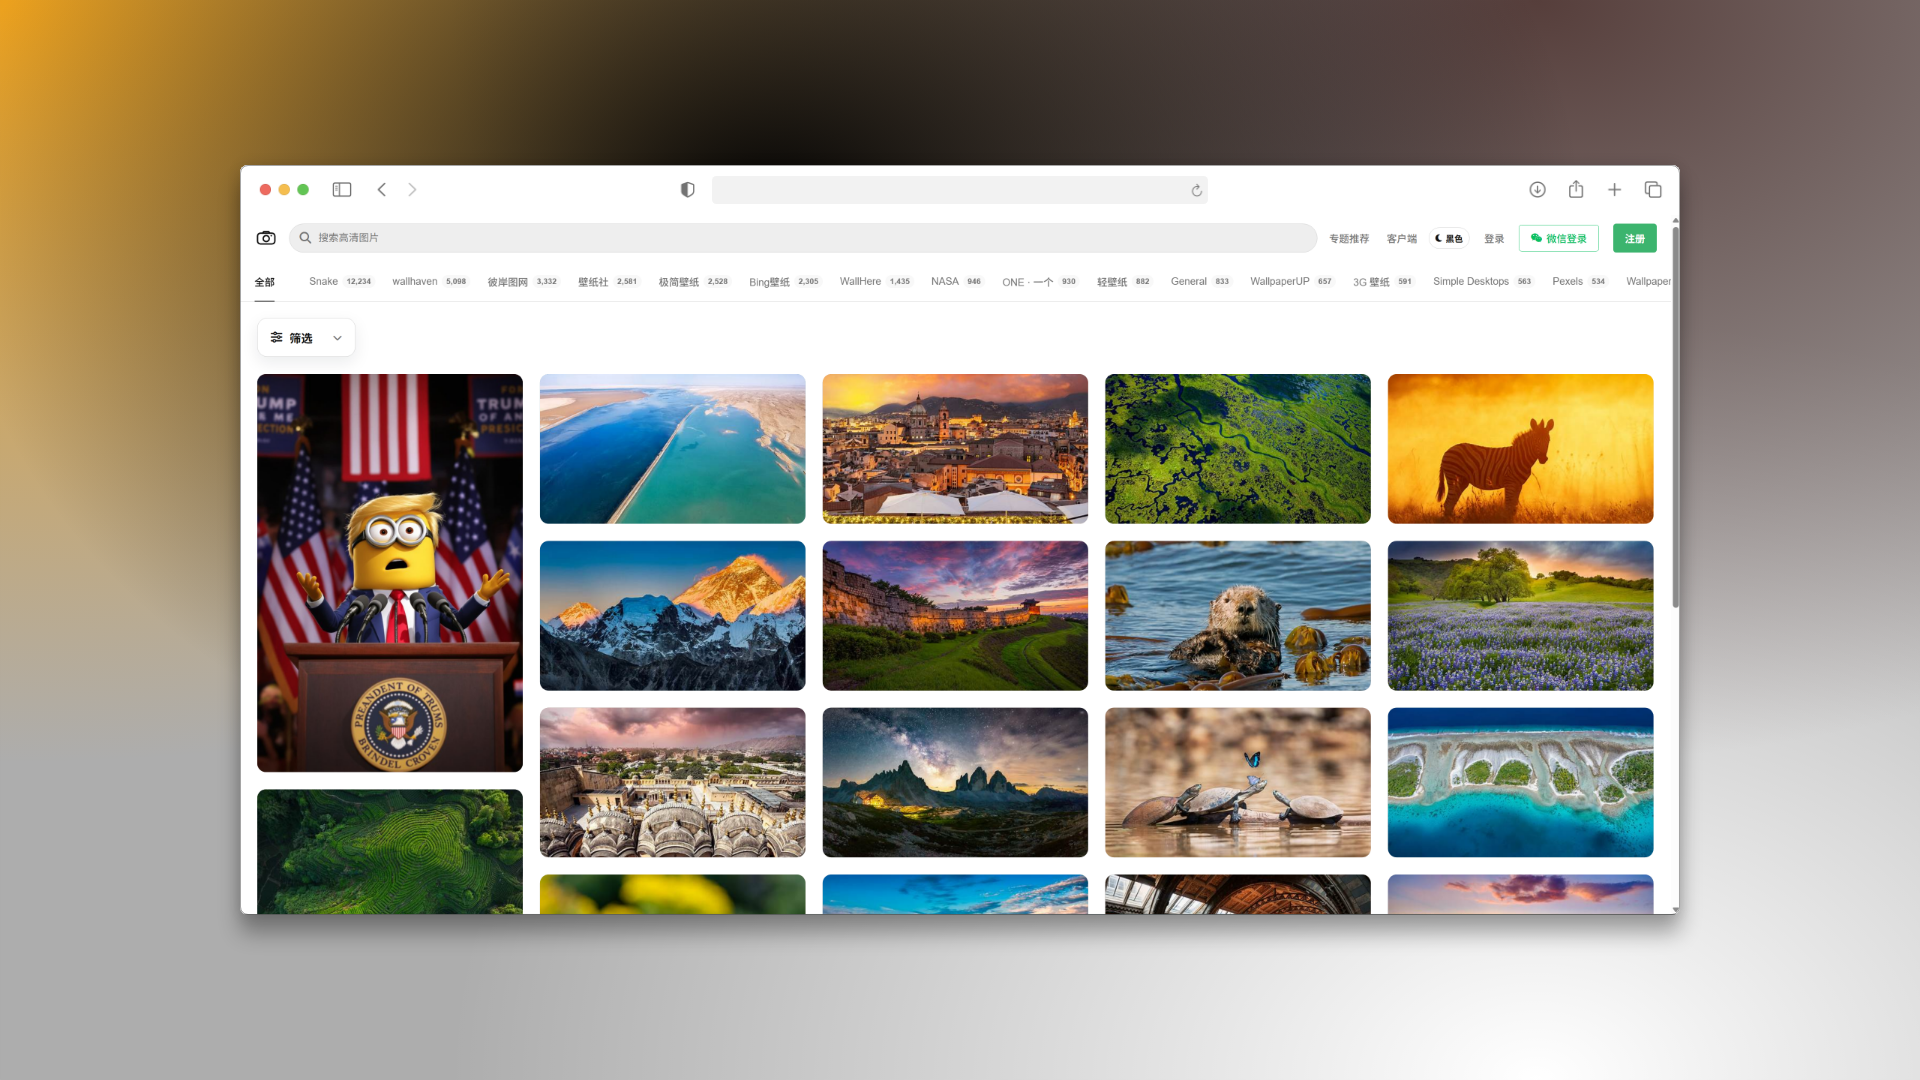Viewport: 1920px width, 1080px height.
Task: Open the sunset city rooftops wallpaper
Action: click(955, 449)
